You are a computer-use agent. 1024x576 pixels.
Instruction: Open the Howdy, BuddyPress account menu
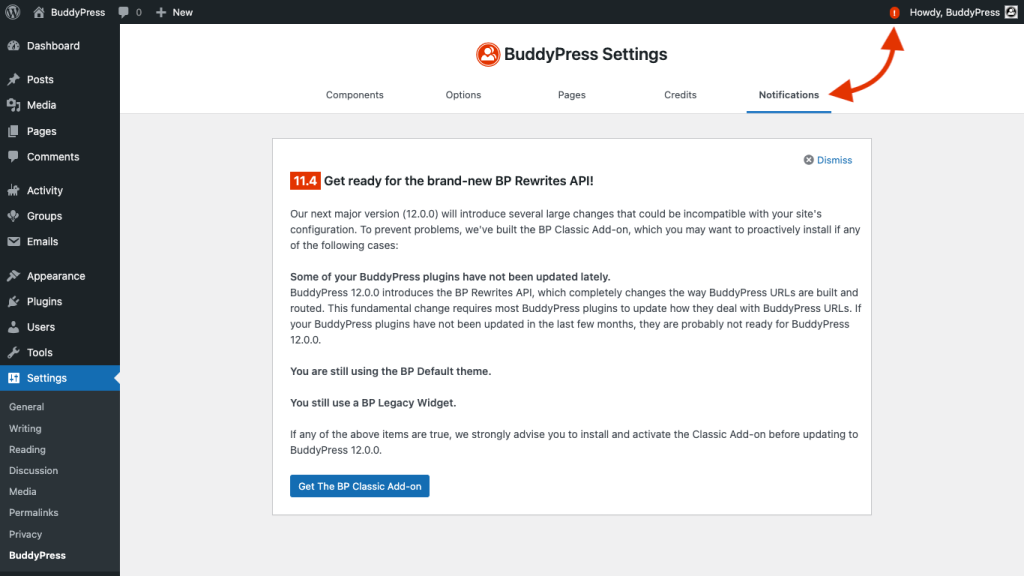[954, 12]
